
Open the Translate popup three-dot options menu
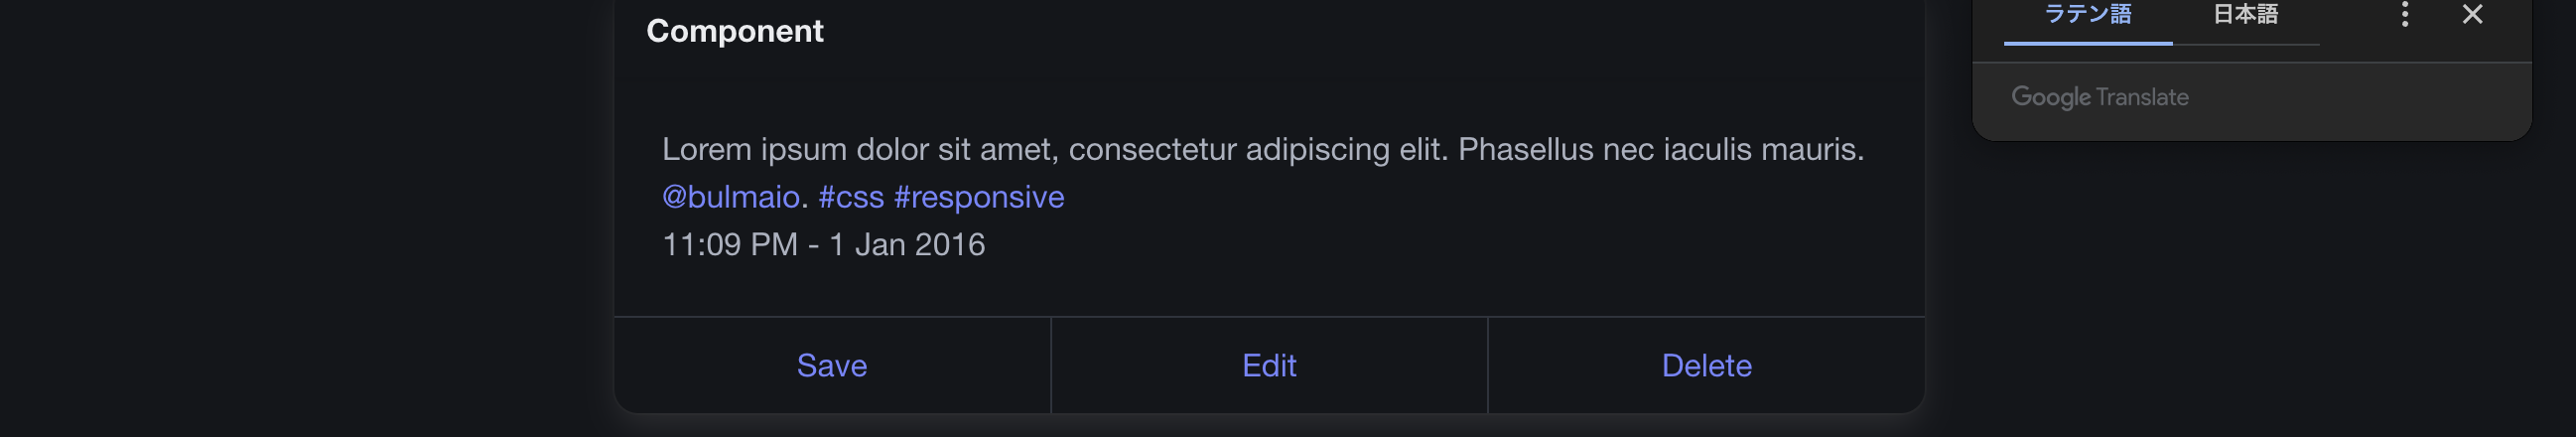point(2404,14)
